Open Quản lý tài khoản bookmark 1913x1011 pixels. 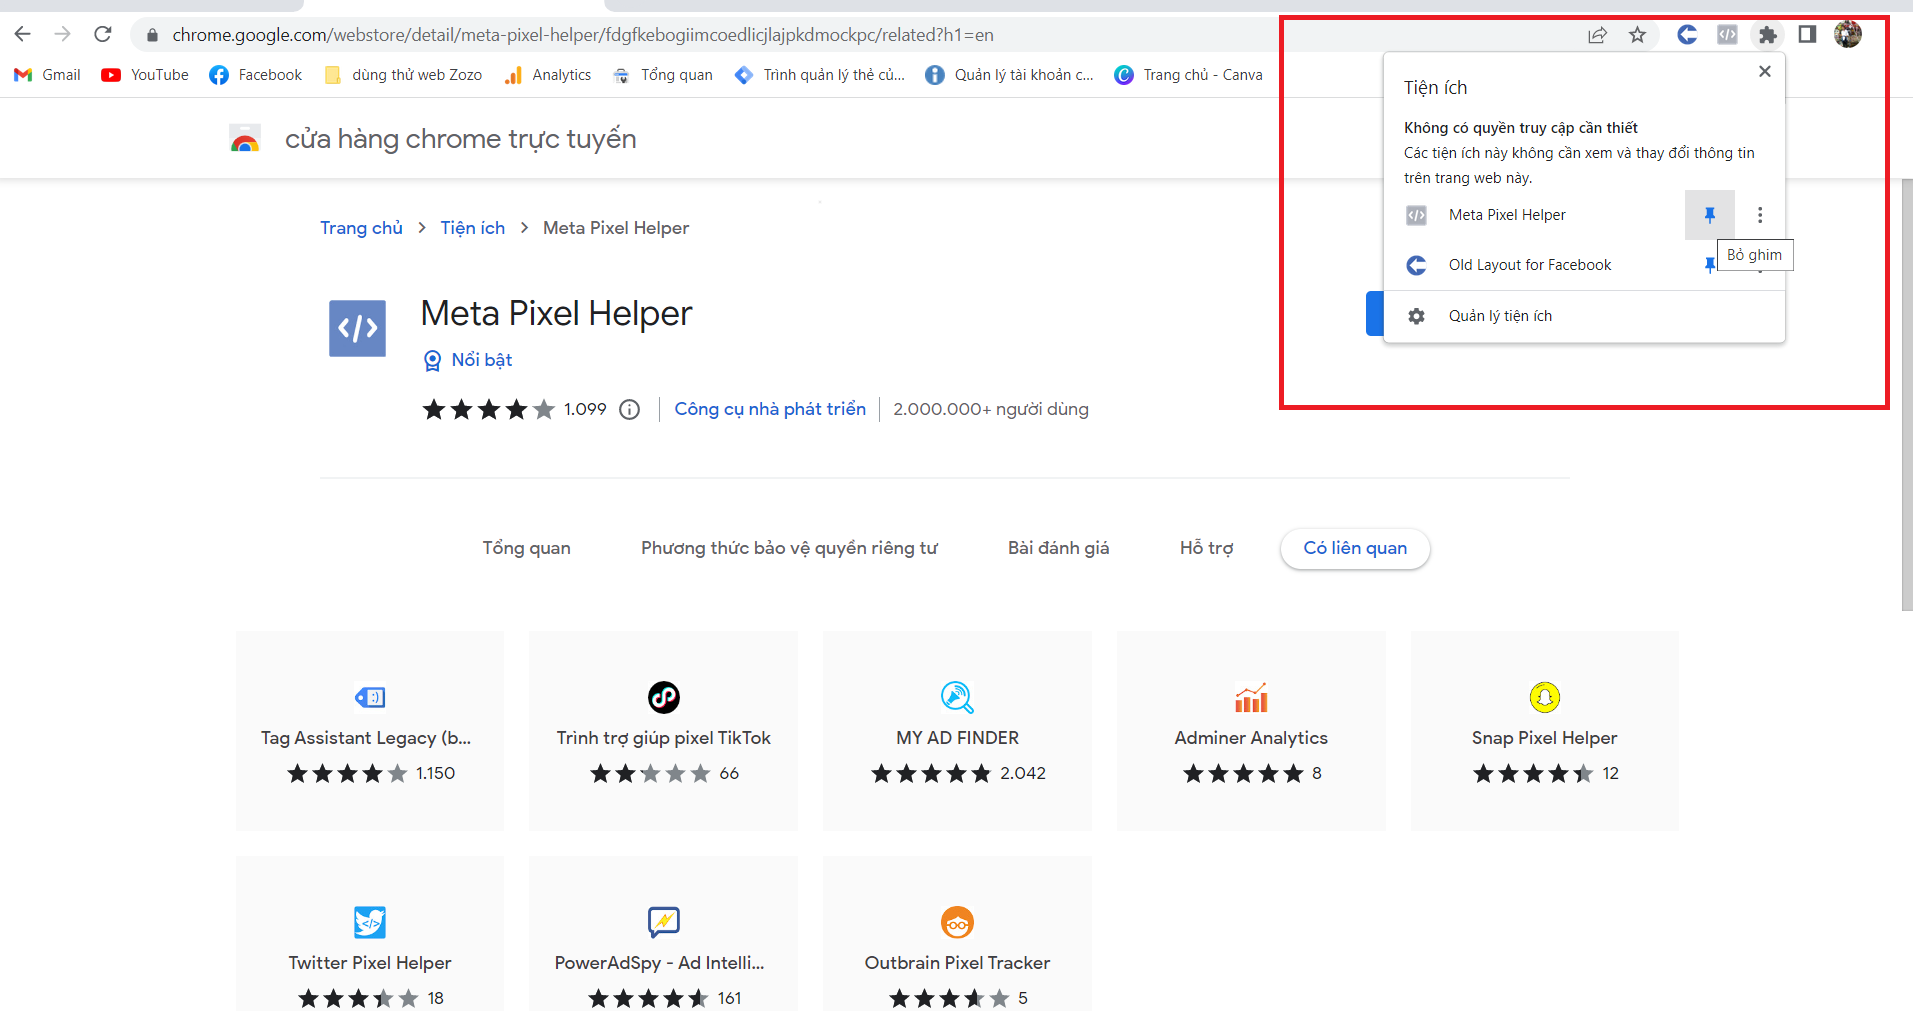pos(1009,75)
